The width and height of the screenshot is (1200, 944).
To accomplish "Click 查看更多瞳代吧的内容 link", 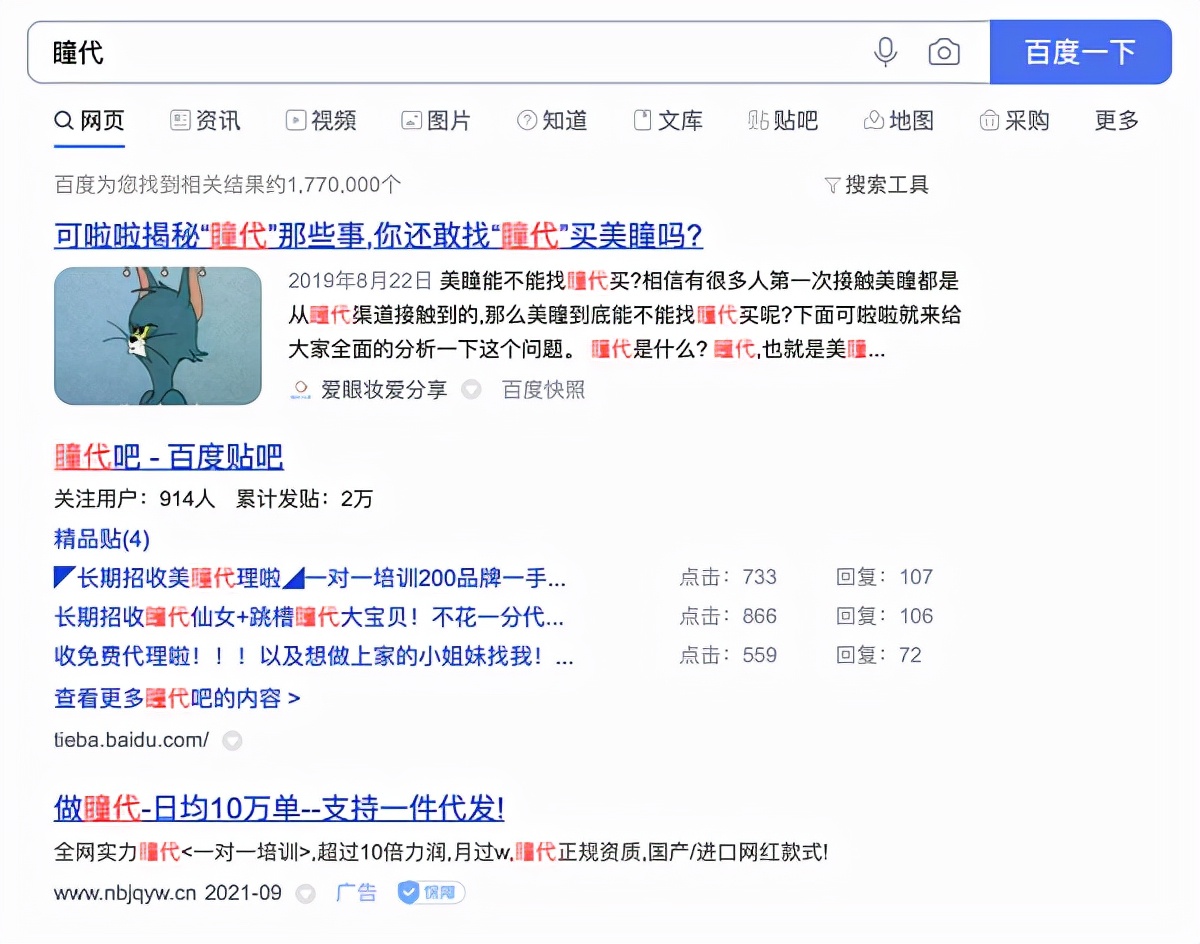I will click(176, 699).
